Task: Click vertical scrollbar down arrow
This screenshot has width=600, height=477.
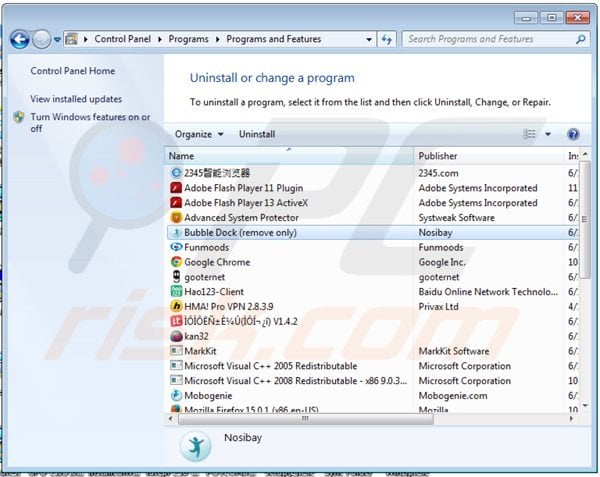Action: coord(585,405)
